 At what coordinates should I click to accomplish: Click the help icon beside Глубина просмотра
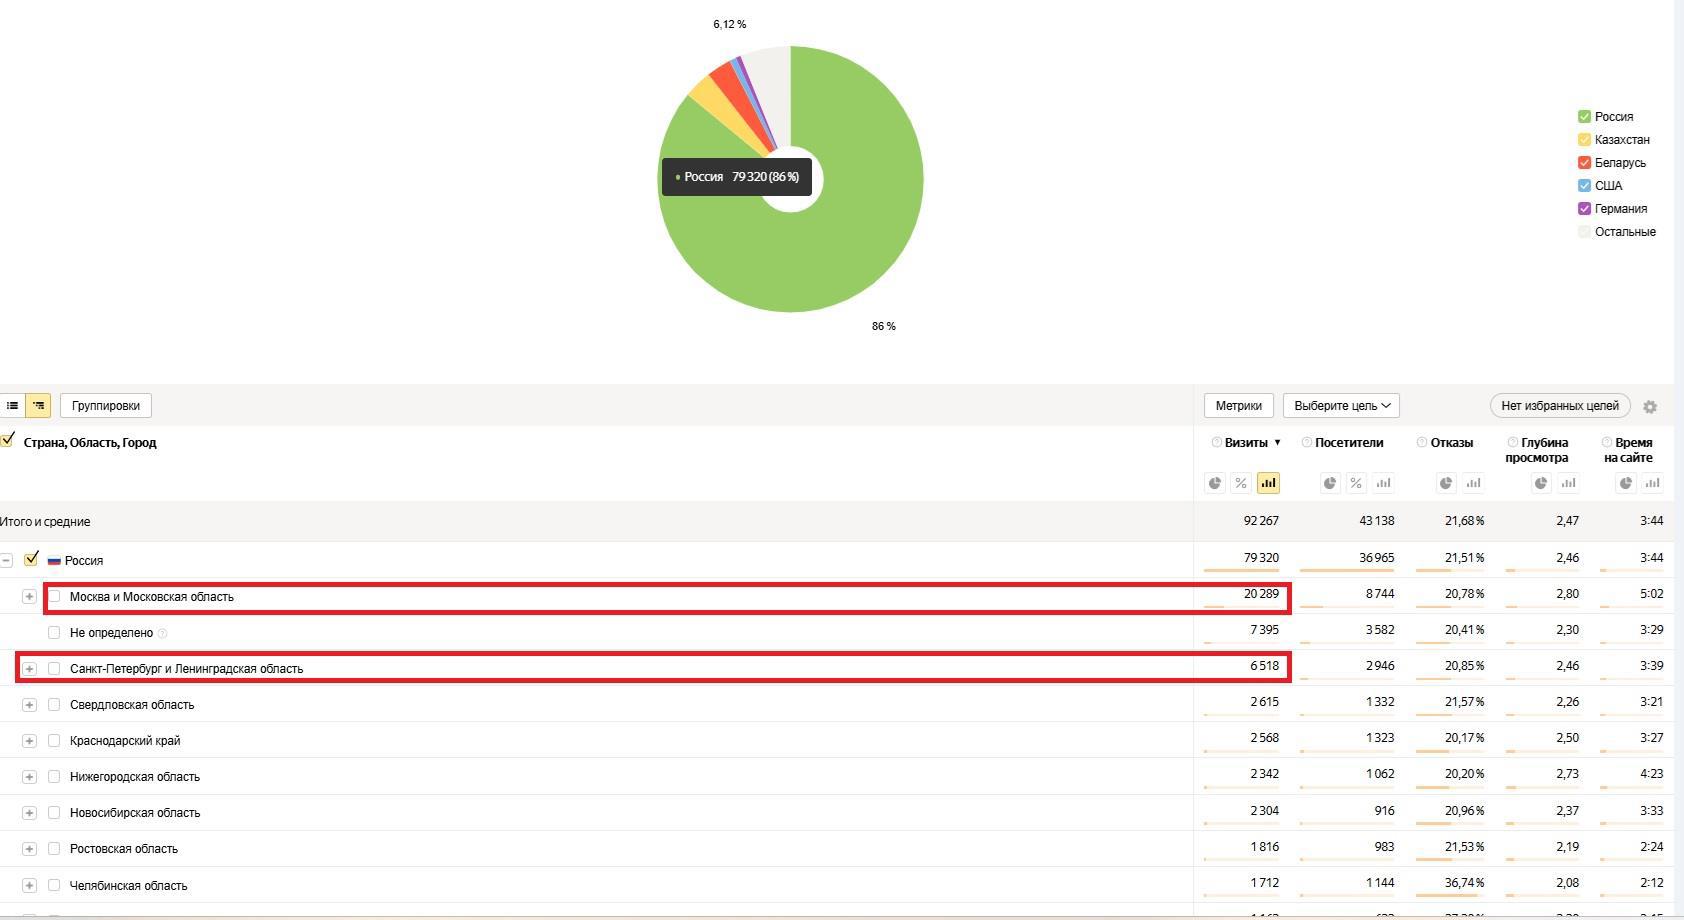click(1512, 442)
